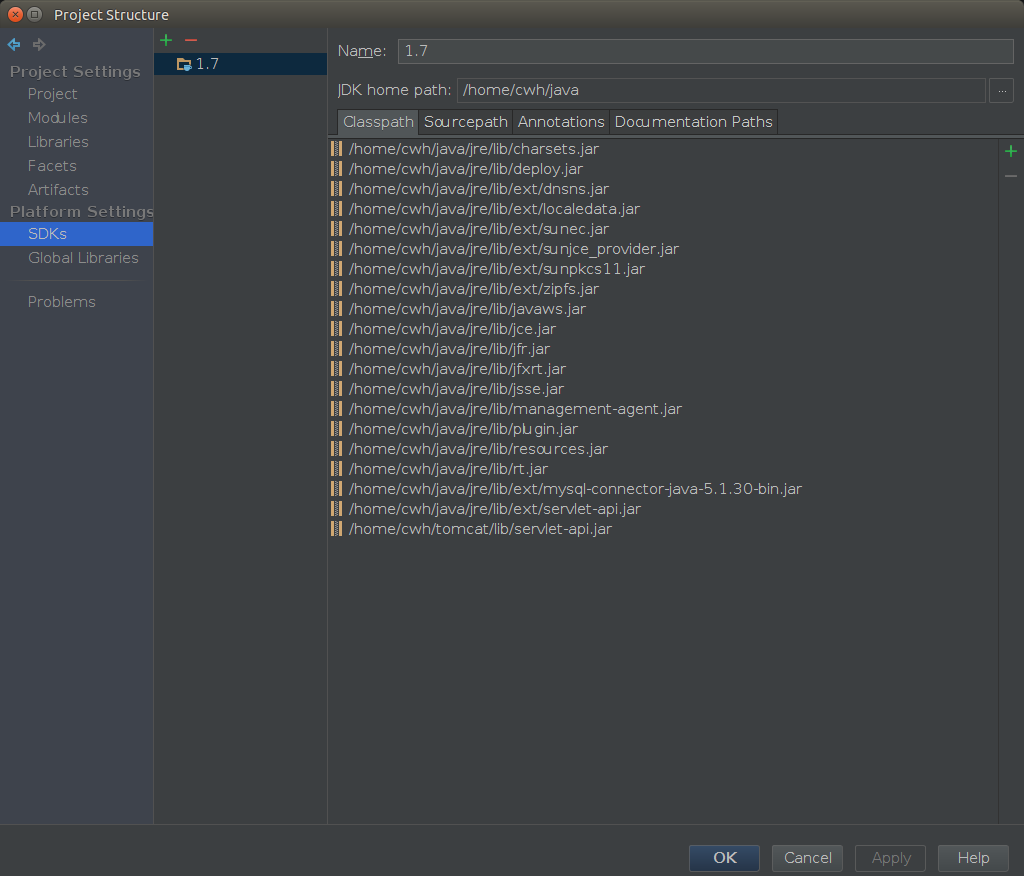Open the Documentation Paths tab
The image size is (1024, 876).
tap(693, 122)
